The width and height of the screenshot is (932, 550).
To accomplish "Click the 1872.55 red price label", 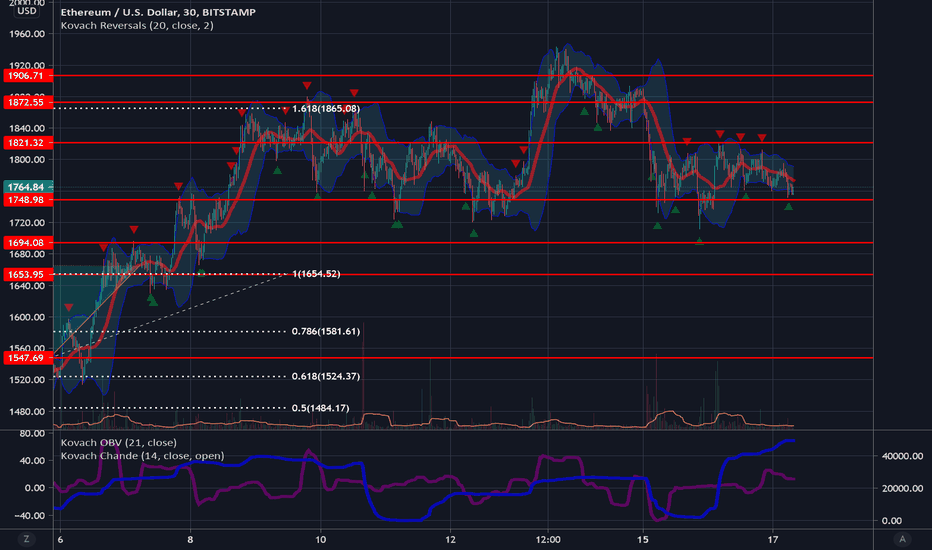I will click(28, 102).
